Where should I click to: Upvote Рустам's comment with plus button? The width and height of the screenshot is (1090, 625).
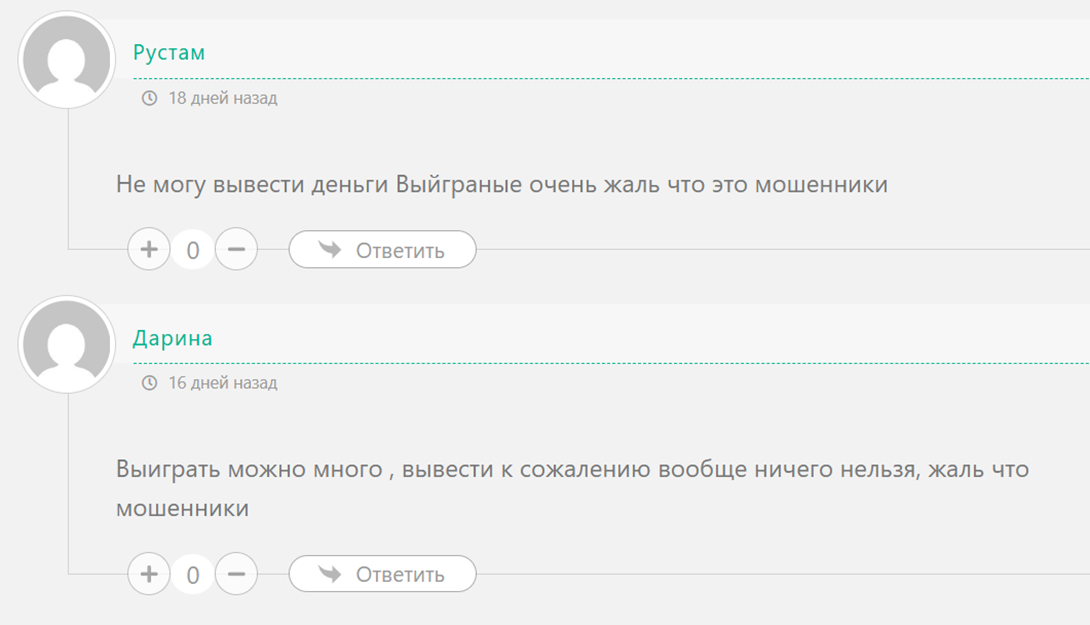pos(149,249)
